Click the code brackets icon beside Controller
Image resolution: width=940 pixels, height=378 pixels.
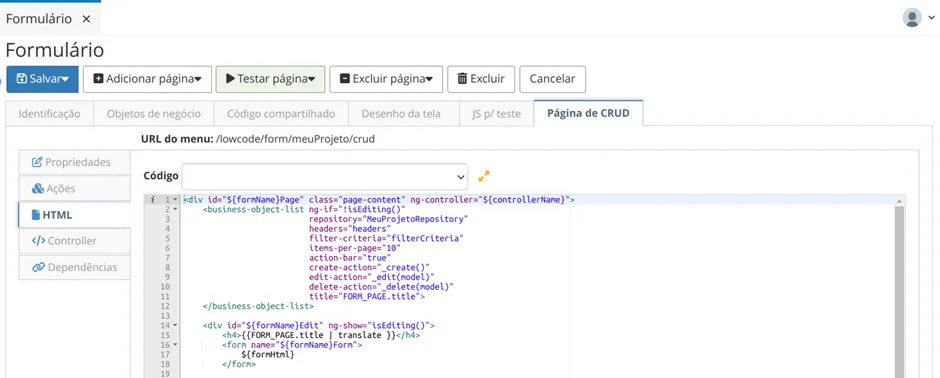[38, 241]
